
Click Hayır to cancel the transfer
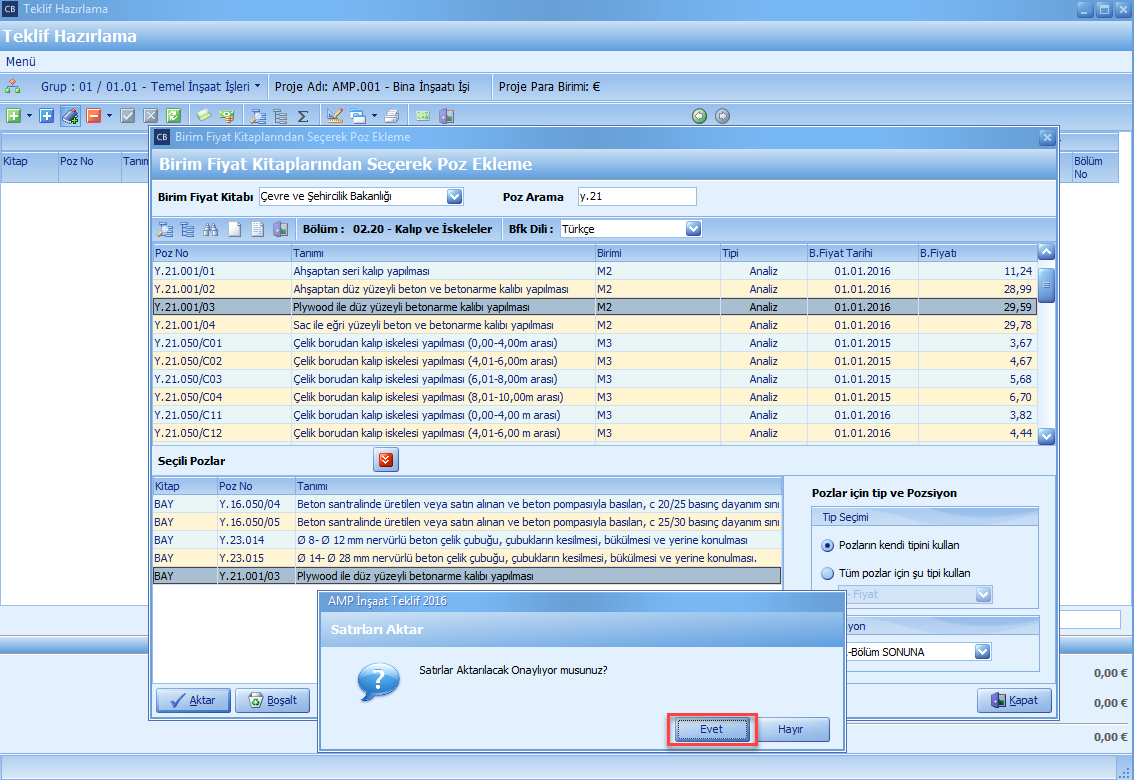tap(790, 730)
